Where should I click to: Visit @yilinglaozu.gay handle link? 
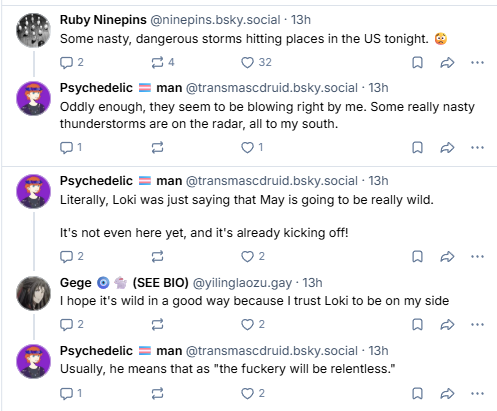click(x=242, y=283)
